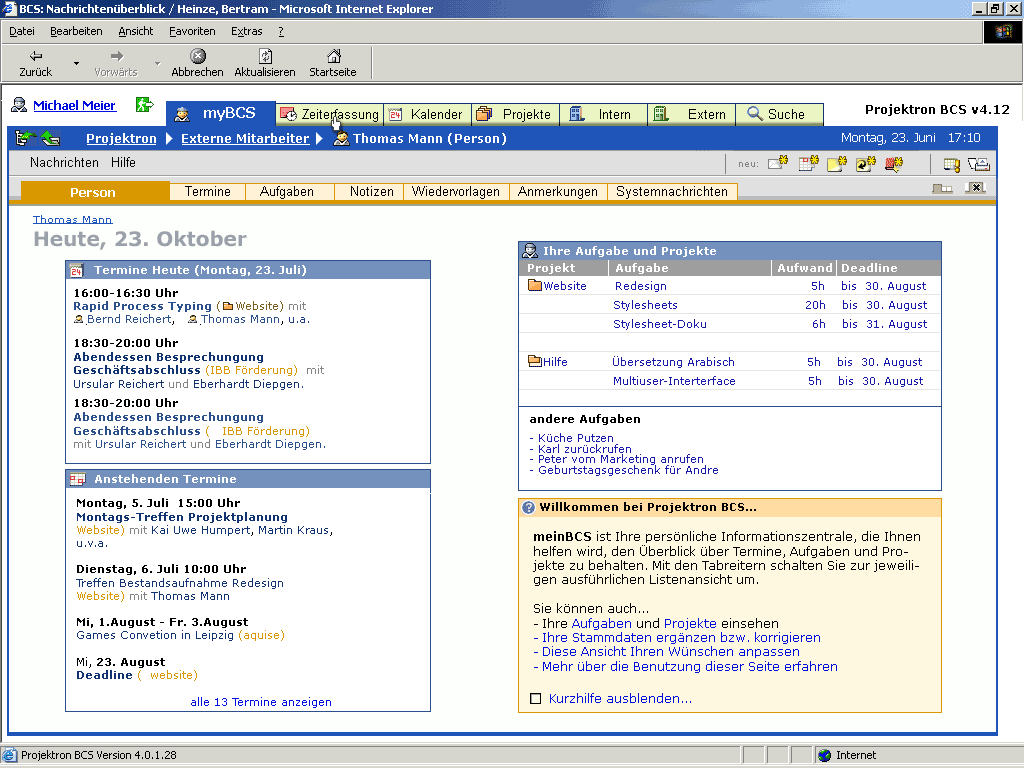
Task: Open the Datei menu
Action: [22, 31]
